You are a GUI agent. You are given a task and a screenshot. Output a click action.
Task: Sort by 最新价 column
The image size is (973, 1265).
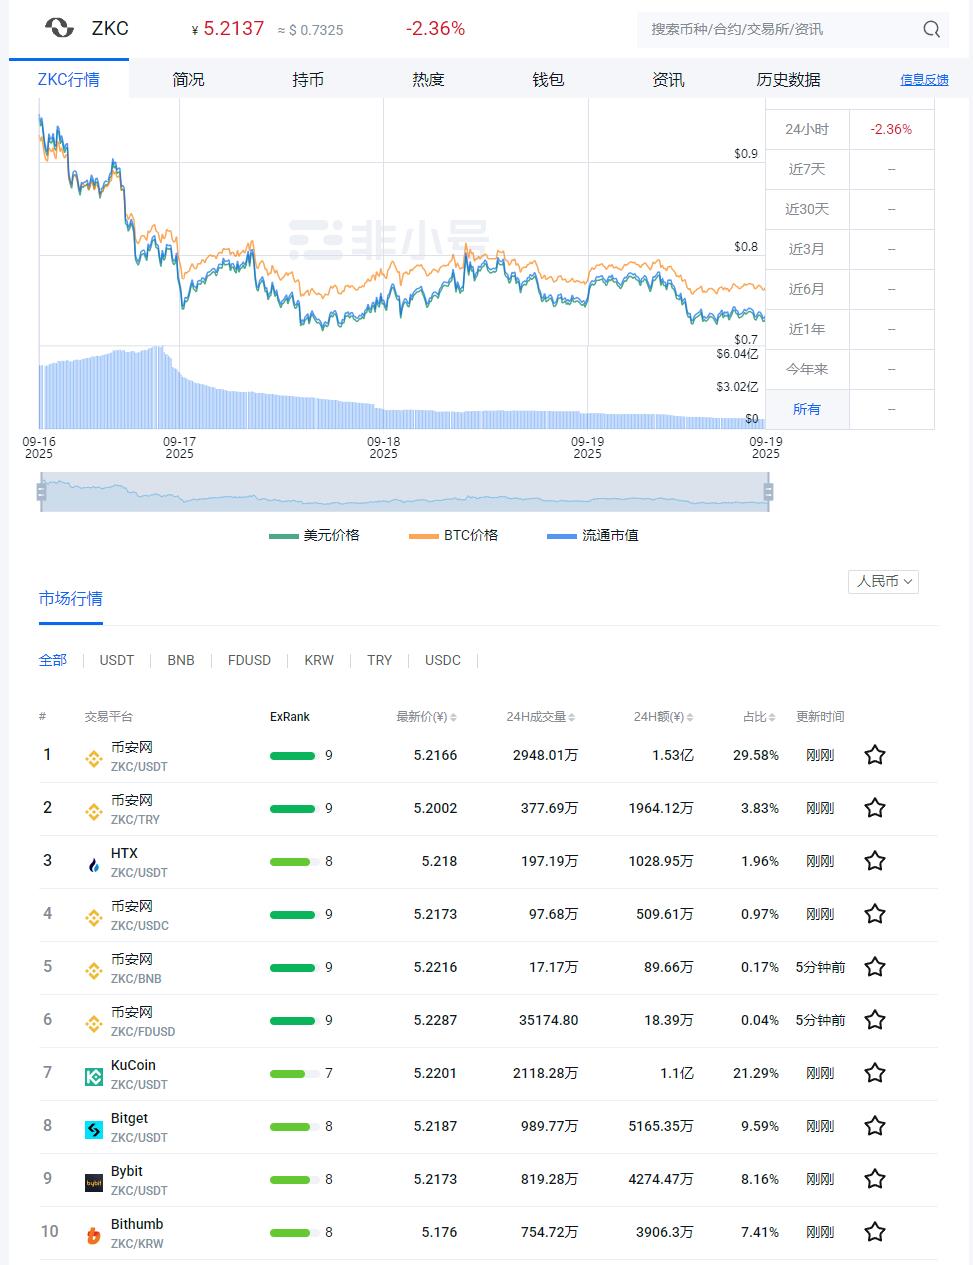click(426, 717)
